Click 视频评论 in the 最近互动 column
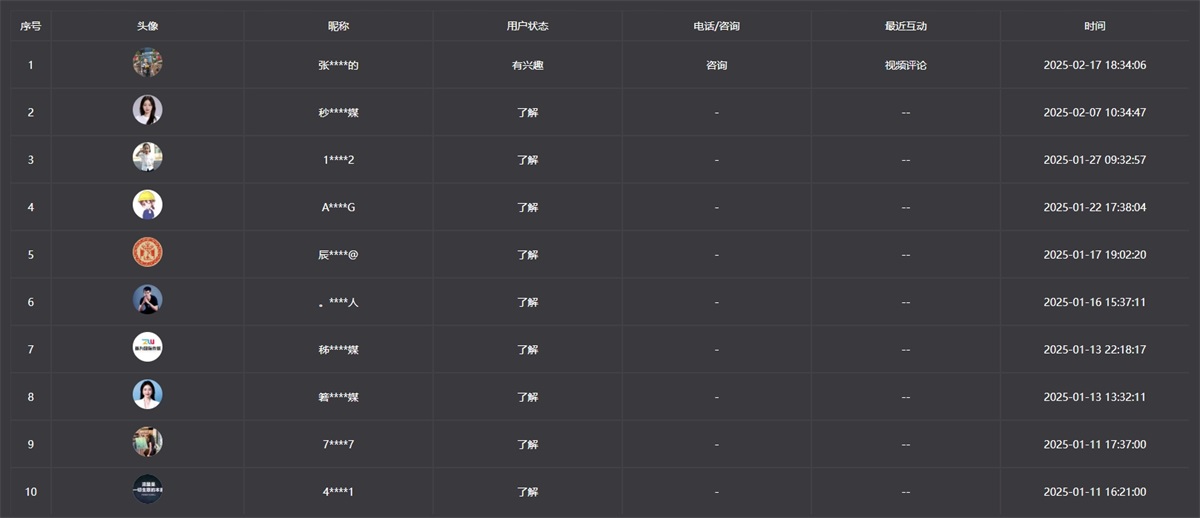 (x=905, y=65)
